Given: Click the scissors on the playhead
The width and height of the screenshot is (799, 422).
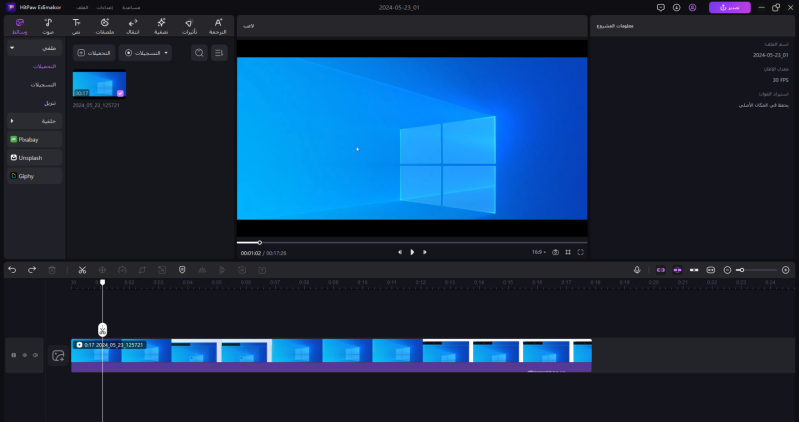Looking at the screenshot, I should (102, 330).
